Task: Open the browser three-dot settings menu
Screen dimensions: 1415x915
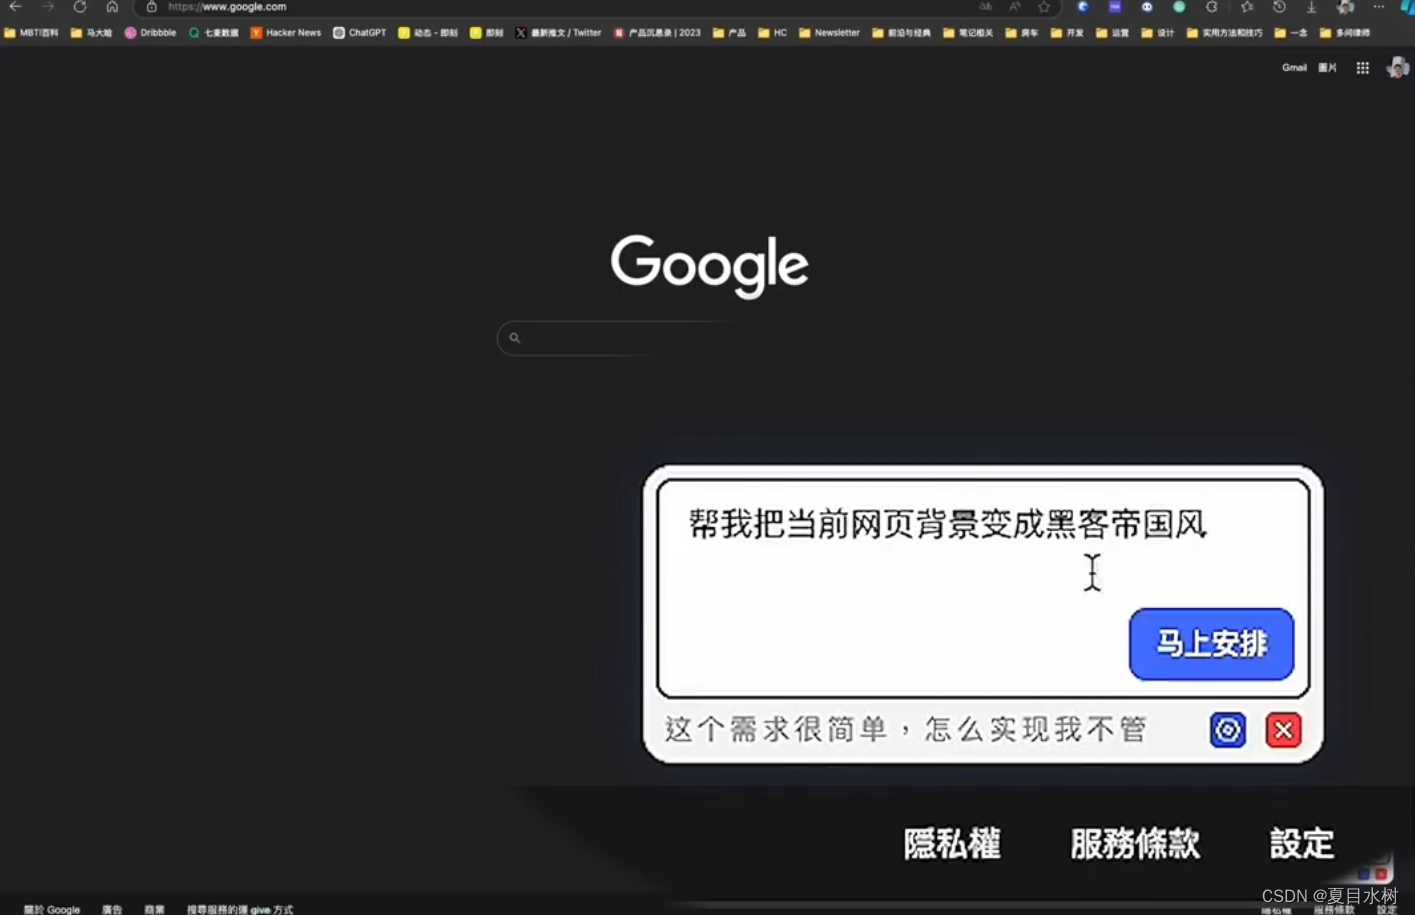Action: tap(1379, 7)
